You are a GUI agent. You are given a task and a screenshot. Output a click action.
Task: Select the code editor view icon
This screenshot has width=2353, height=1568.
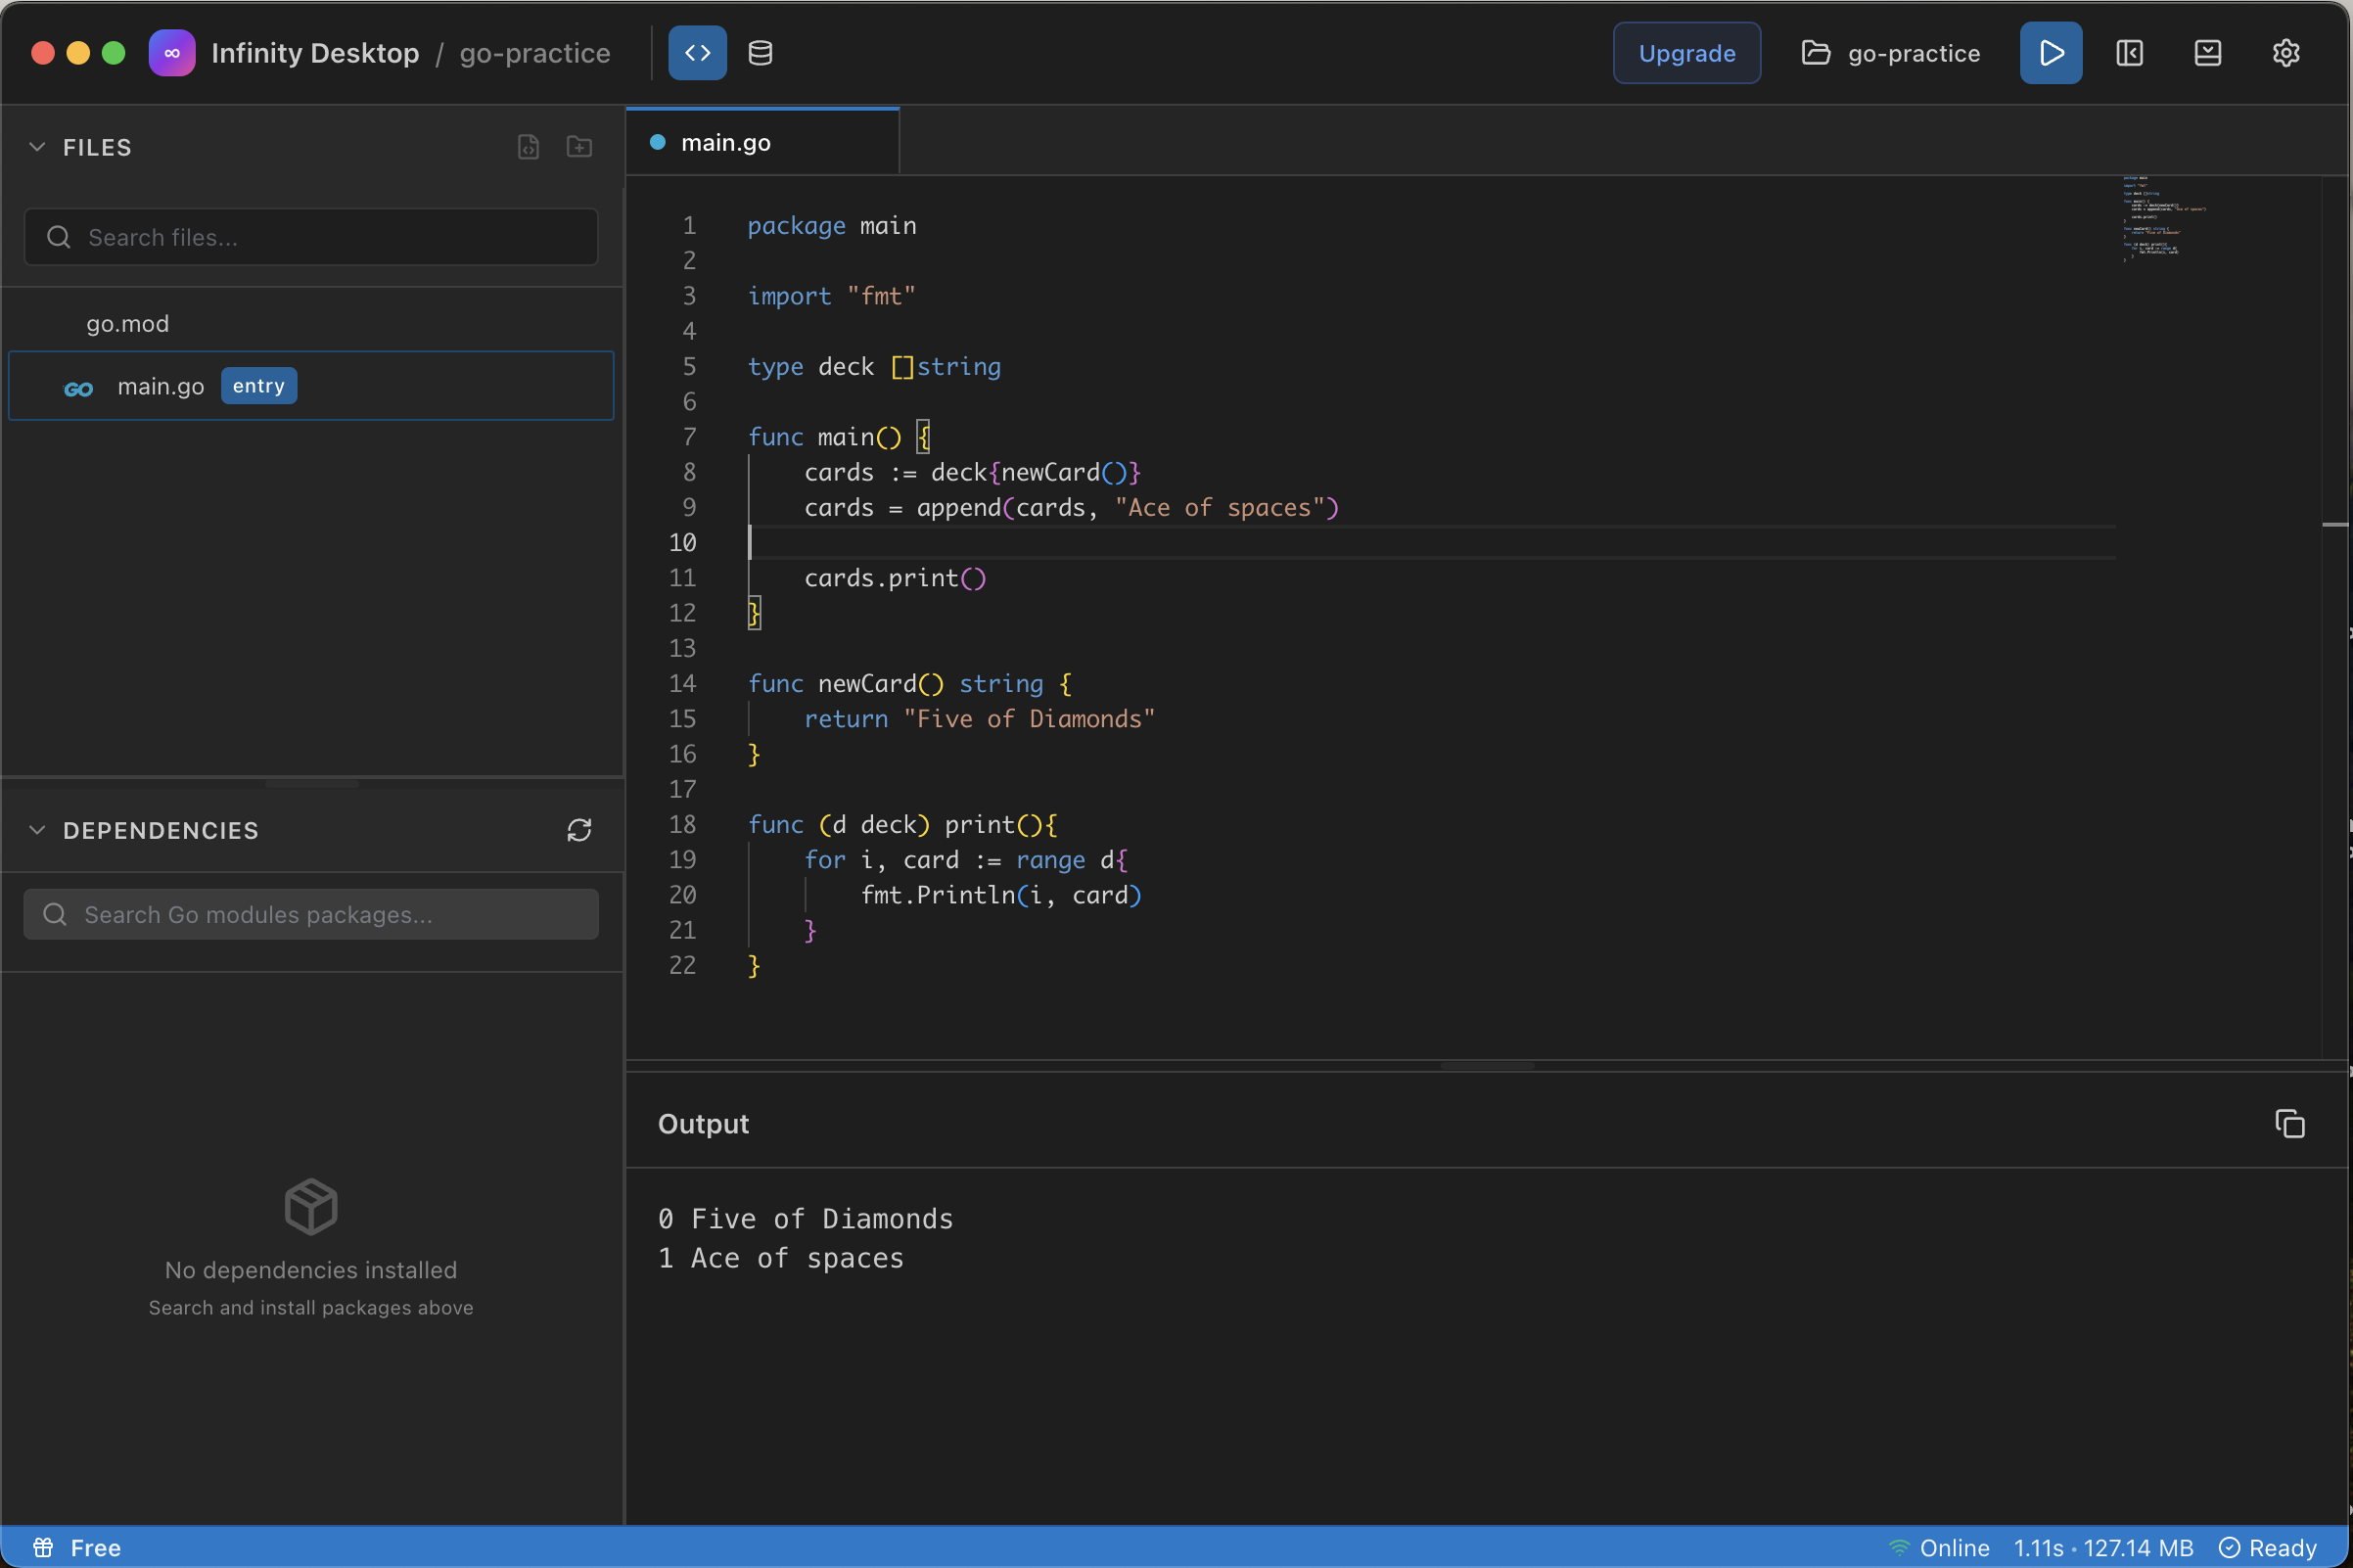[x=696, y=52]
